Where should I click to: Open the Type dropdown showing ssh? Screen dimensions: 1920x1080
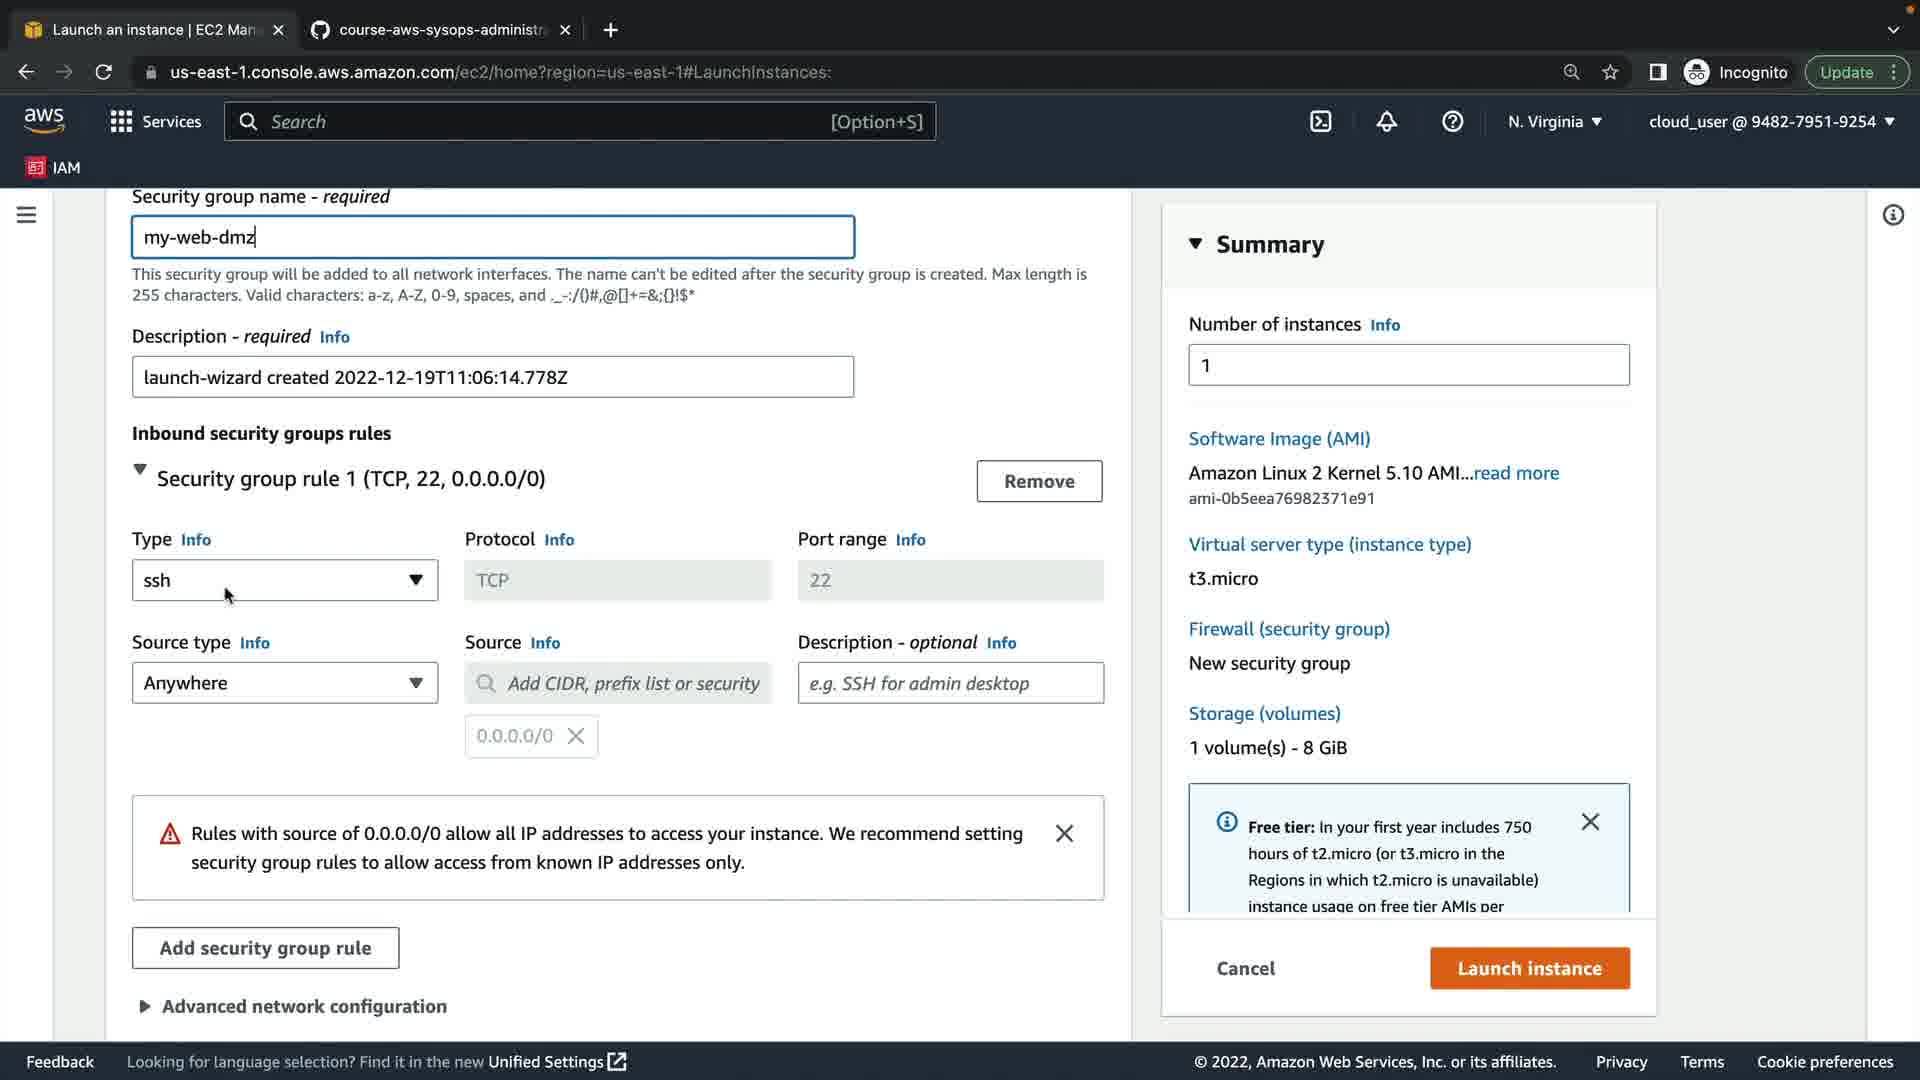click(284, 580)
